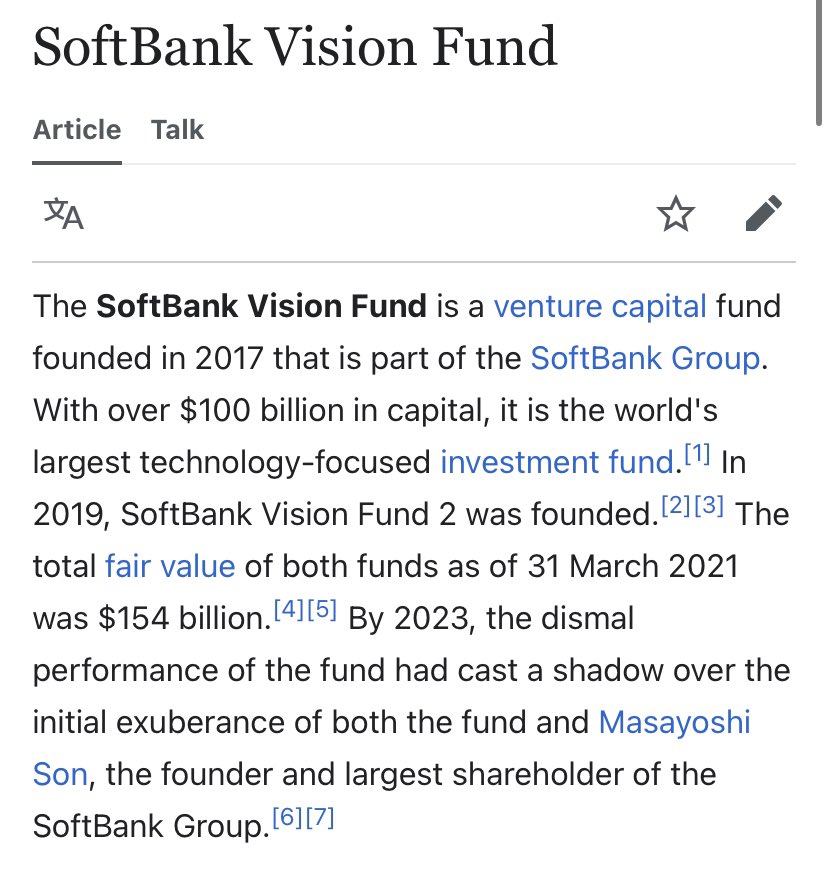Jump to citation reference [1]
This screenshot has height=874, width=828.
pos(696,455)
